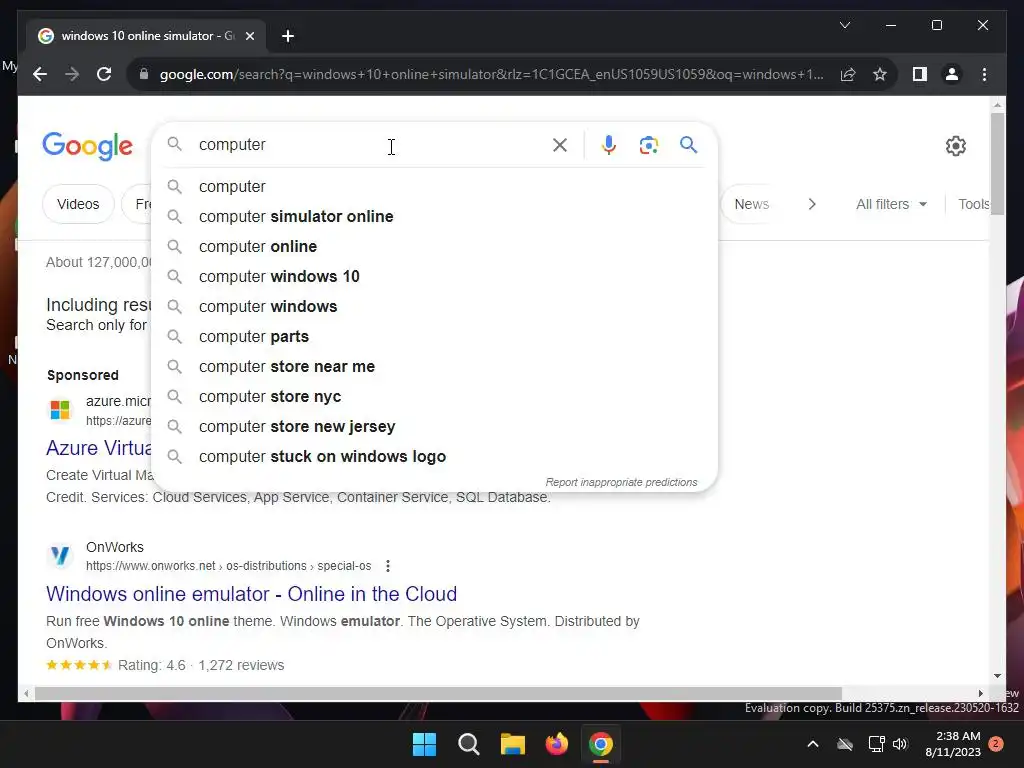Viewport: 1024px width, 768px height.
Task: Choose 'computer store nyc' suggestion
Action: coord(434,397)
